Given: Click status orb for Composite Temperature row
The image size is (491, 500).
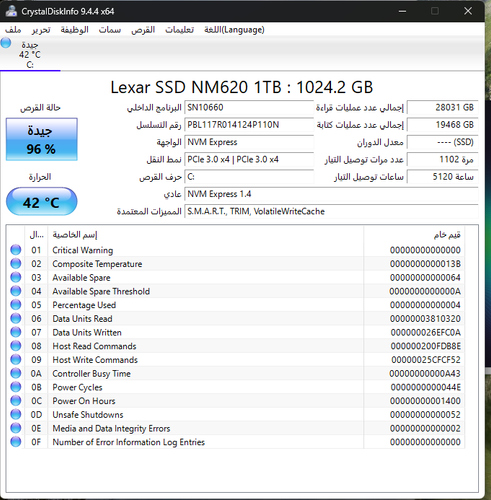Looking at the screenshot, I should coord(16,263).
